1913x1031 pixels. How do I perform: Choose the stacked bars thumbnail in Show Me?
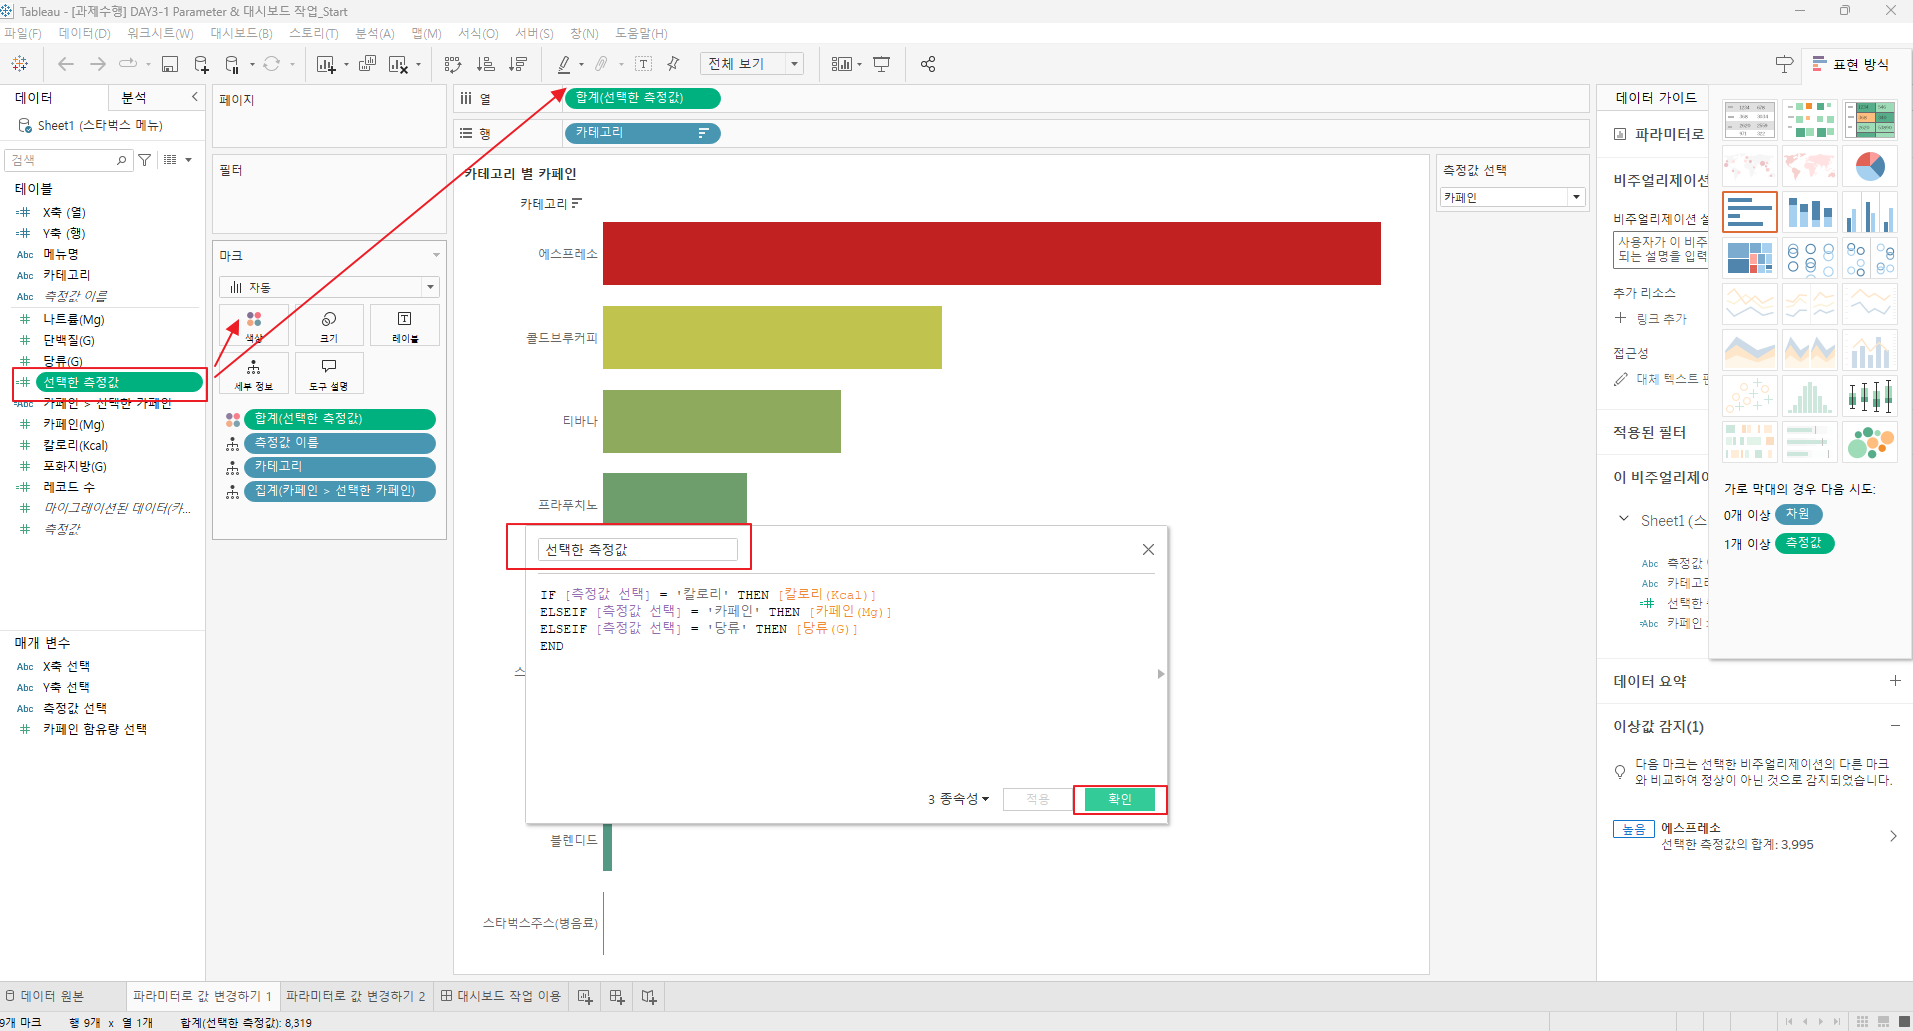point(1810,212)
